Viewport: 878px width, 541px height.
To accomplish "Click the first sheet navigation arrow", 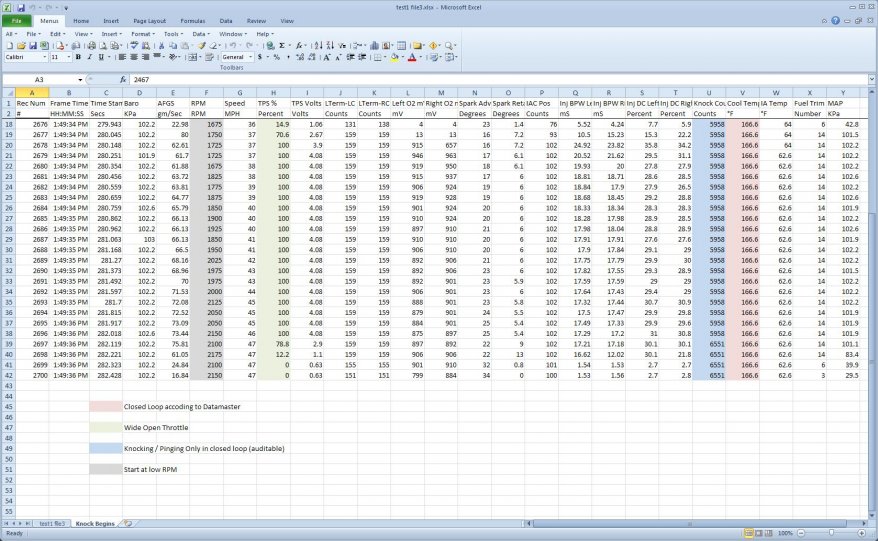I will [x=7, y=524].
